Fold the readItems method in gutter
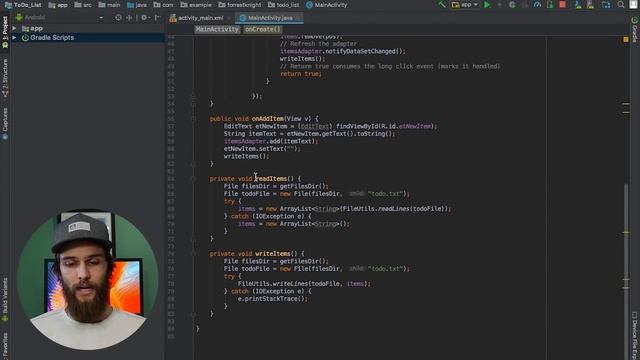The width and height of the screenshot is (640, 360). tap(193, 179)
